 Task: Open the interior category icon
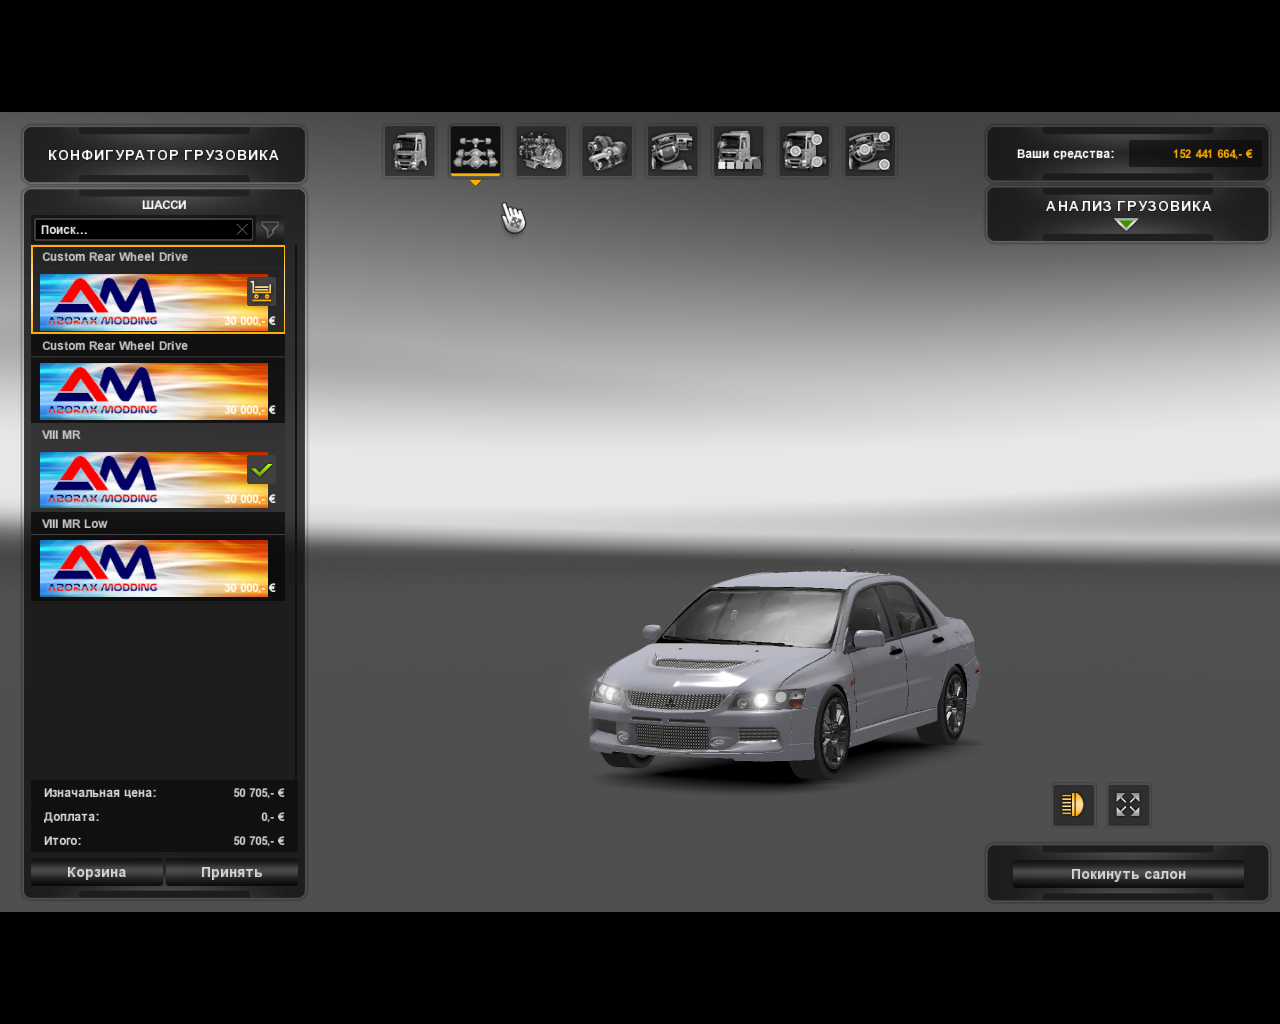tap(673, 150)
